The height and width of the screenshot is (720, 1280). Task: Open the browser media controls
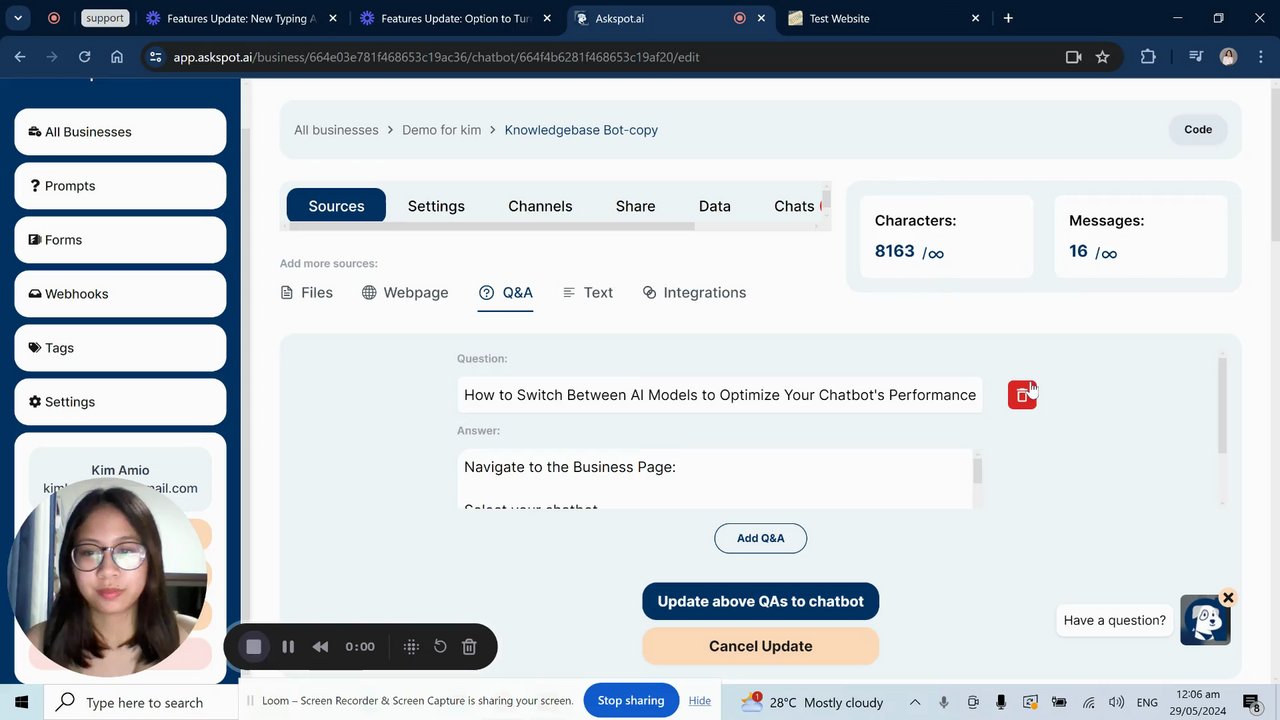click(x=1196, y=57)
